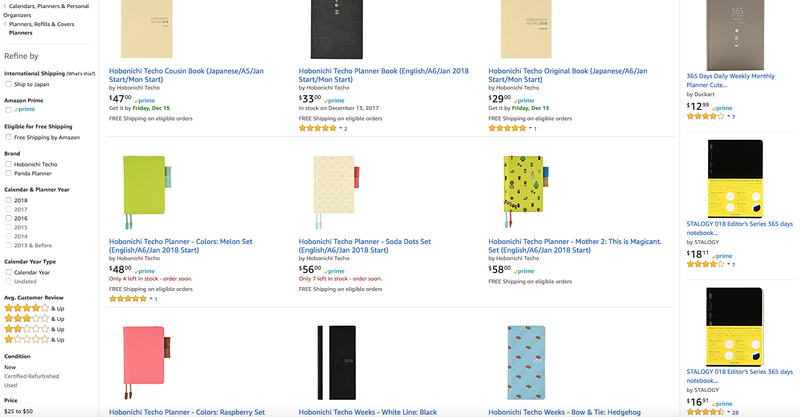
Task: Open rating dropdown for Hobonichi Planner Book A6
Action: click(340, 129)
